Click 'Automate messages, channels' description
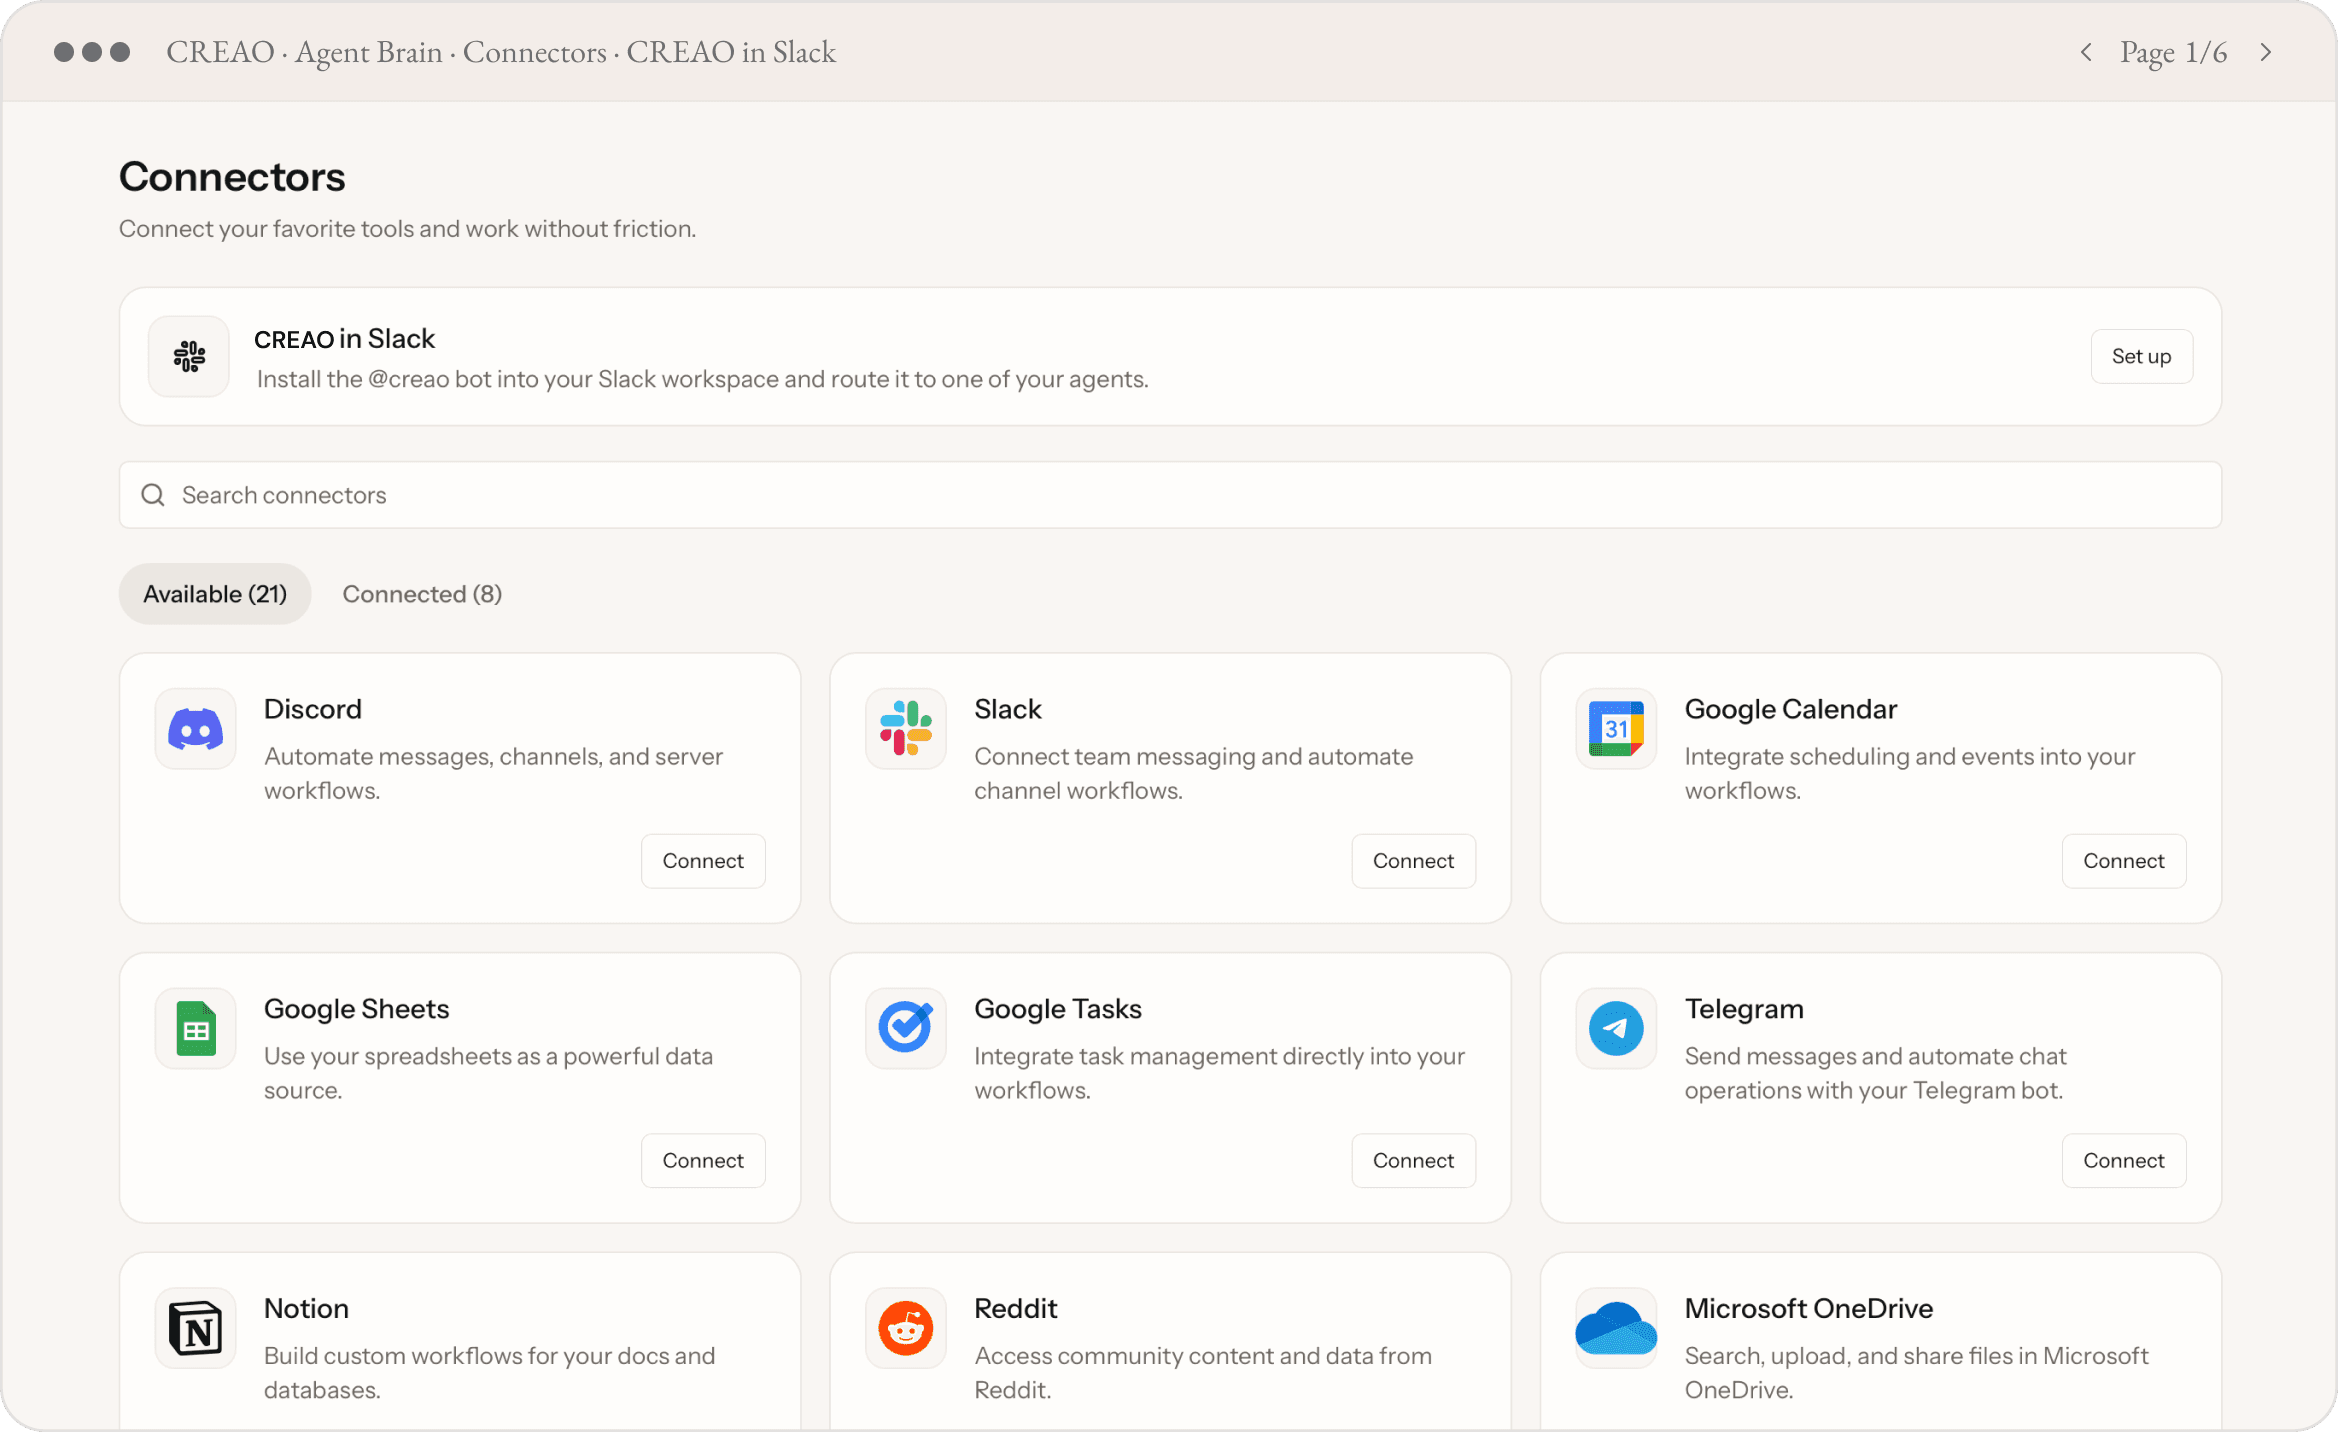Screen dimensions: 2338x1432 [494, 774]
